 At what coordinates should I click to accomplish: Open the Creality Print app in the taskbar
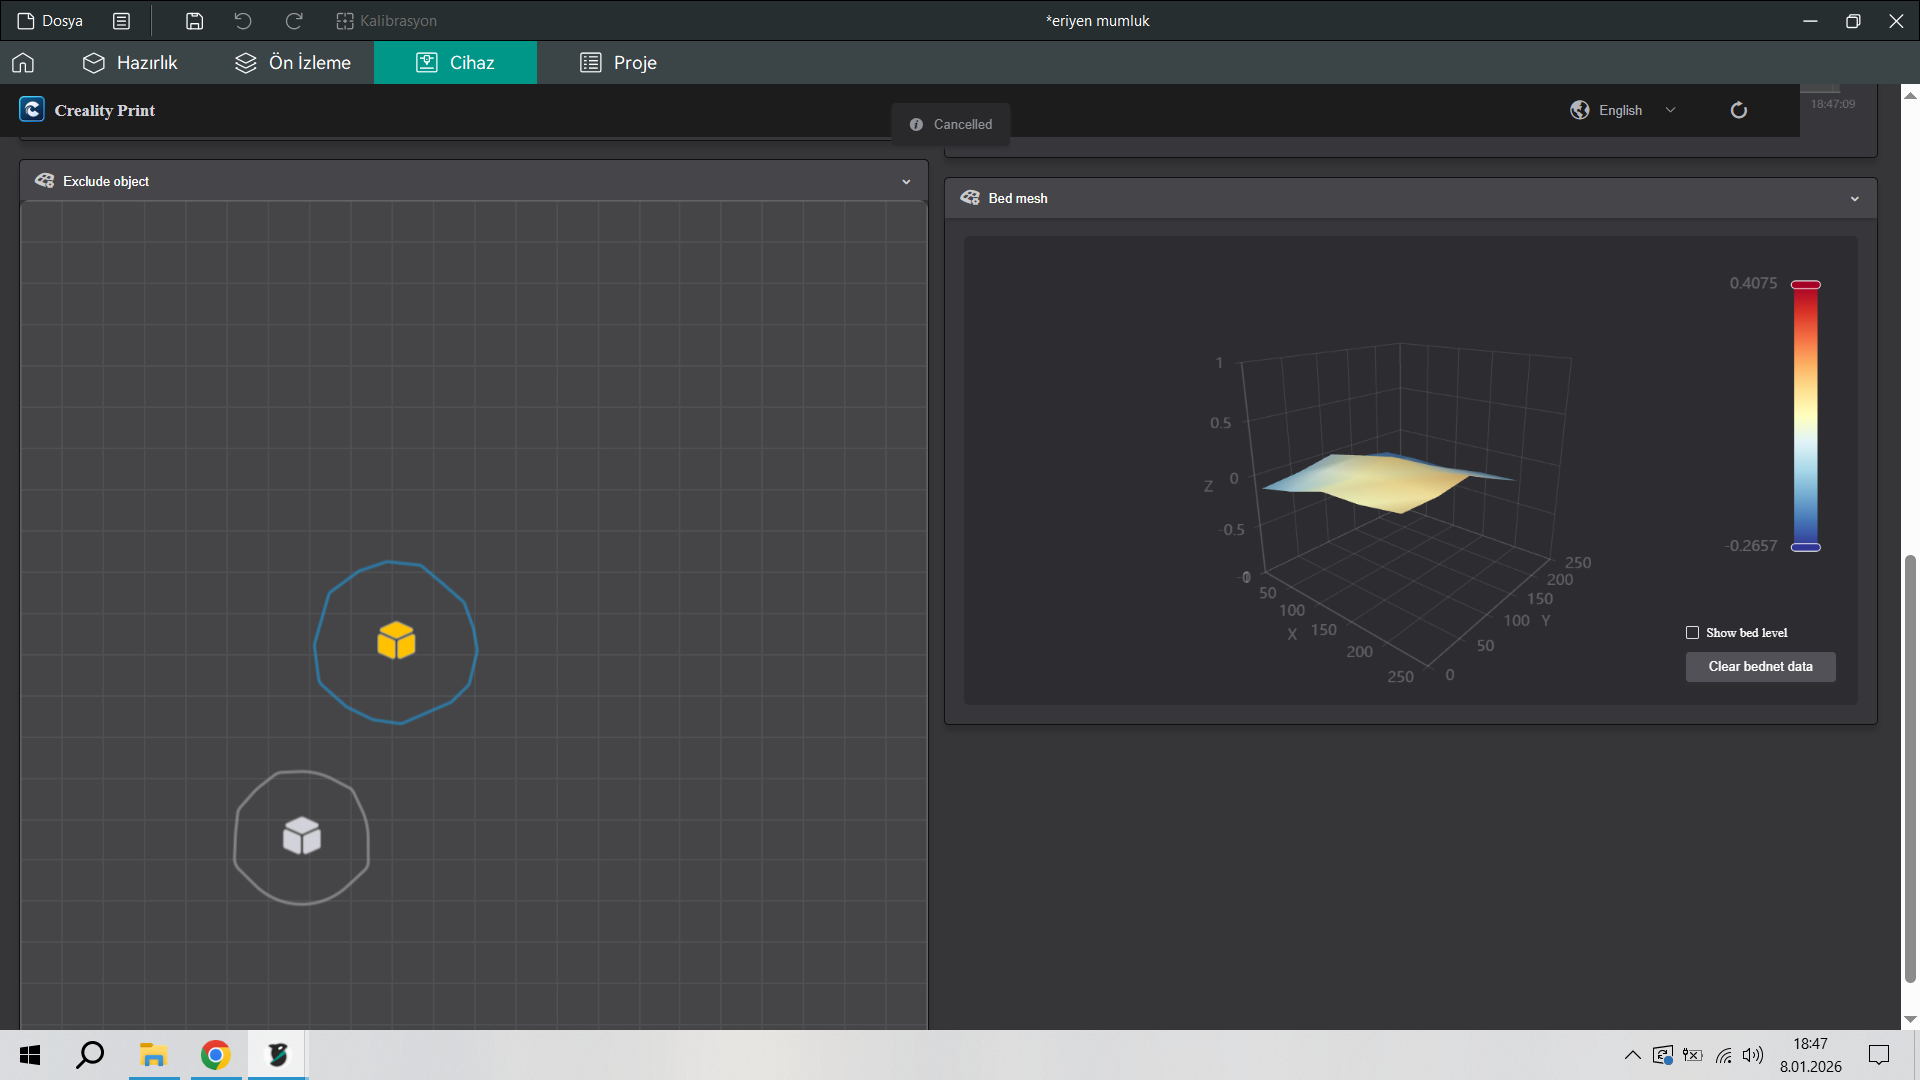tap(277, 1055)
